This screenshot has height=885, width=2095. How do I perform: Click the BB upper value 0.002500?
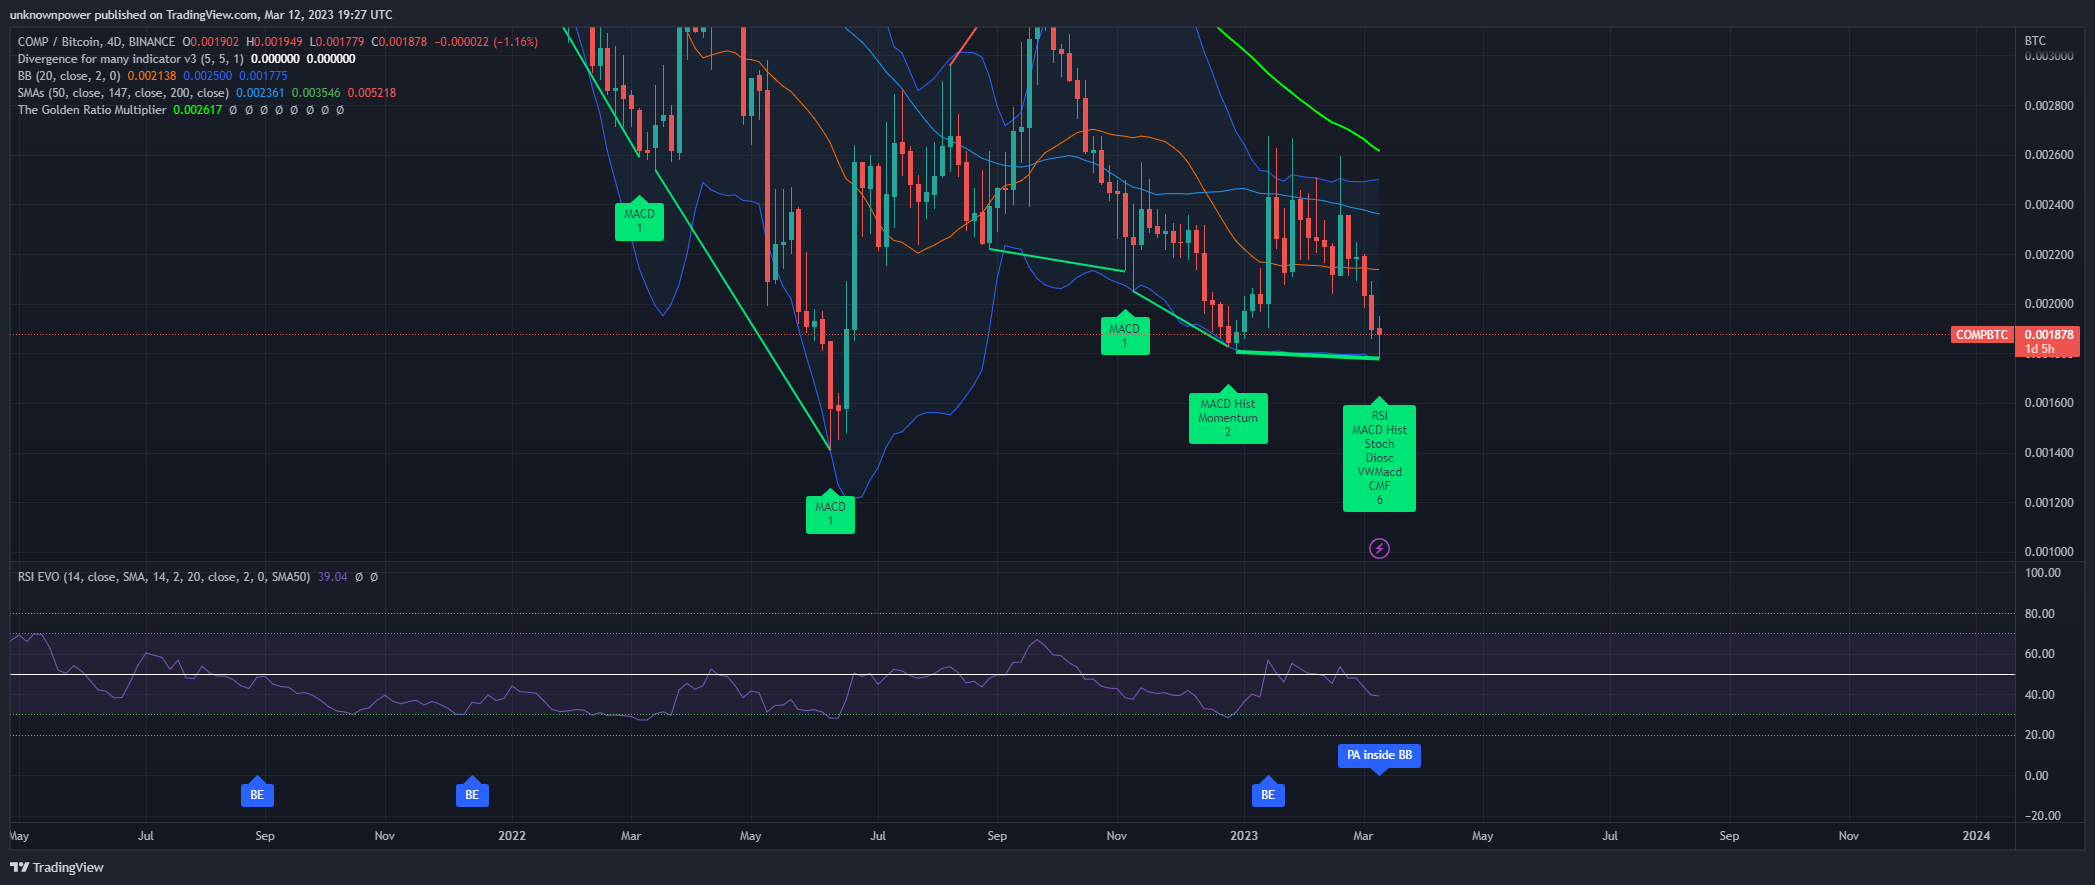(207, 76)
